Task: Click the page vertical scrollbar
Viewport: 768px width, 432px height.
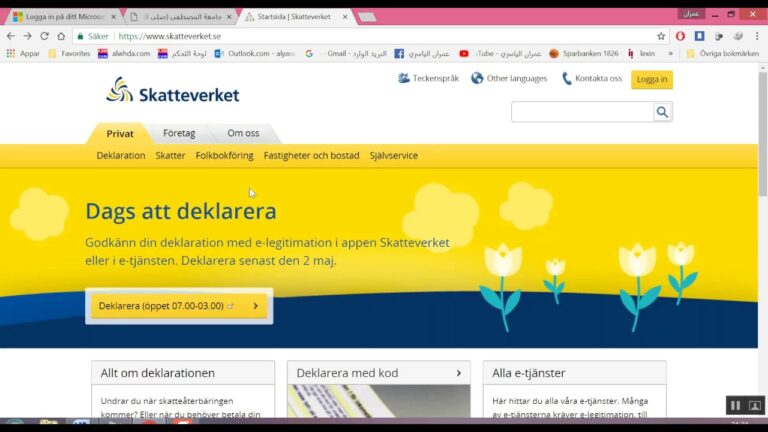Action: (763, 134)
